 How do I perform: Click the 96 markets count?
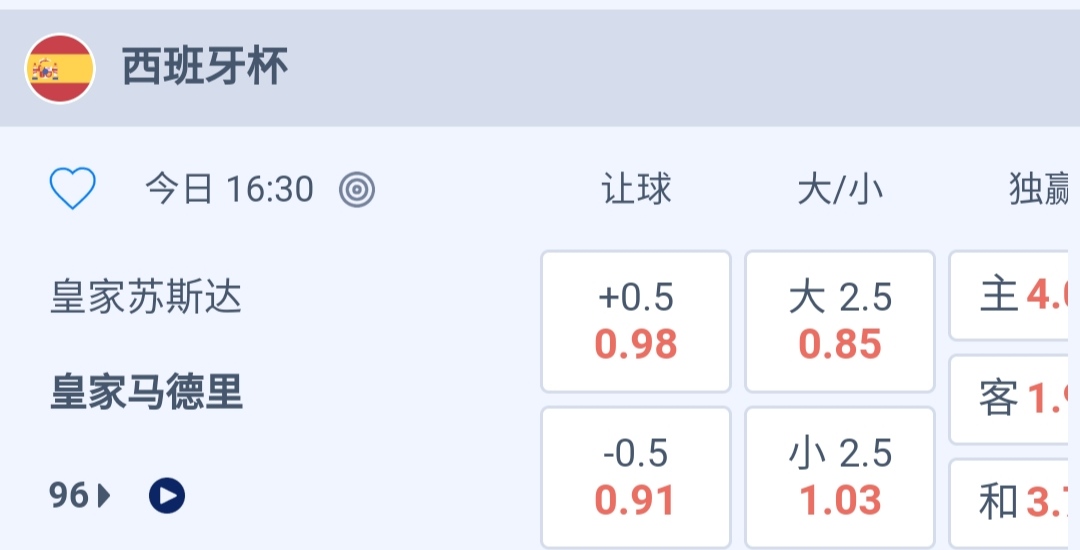pos(69,495)
